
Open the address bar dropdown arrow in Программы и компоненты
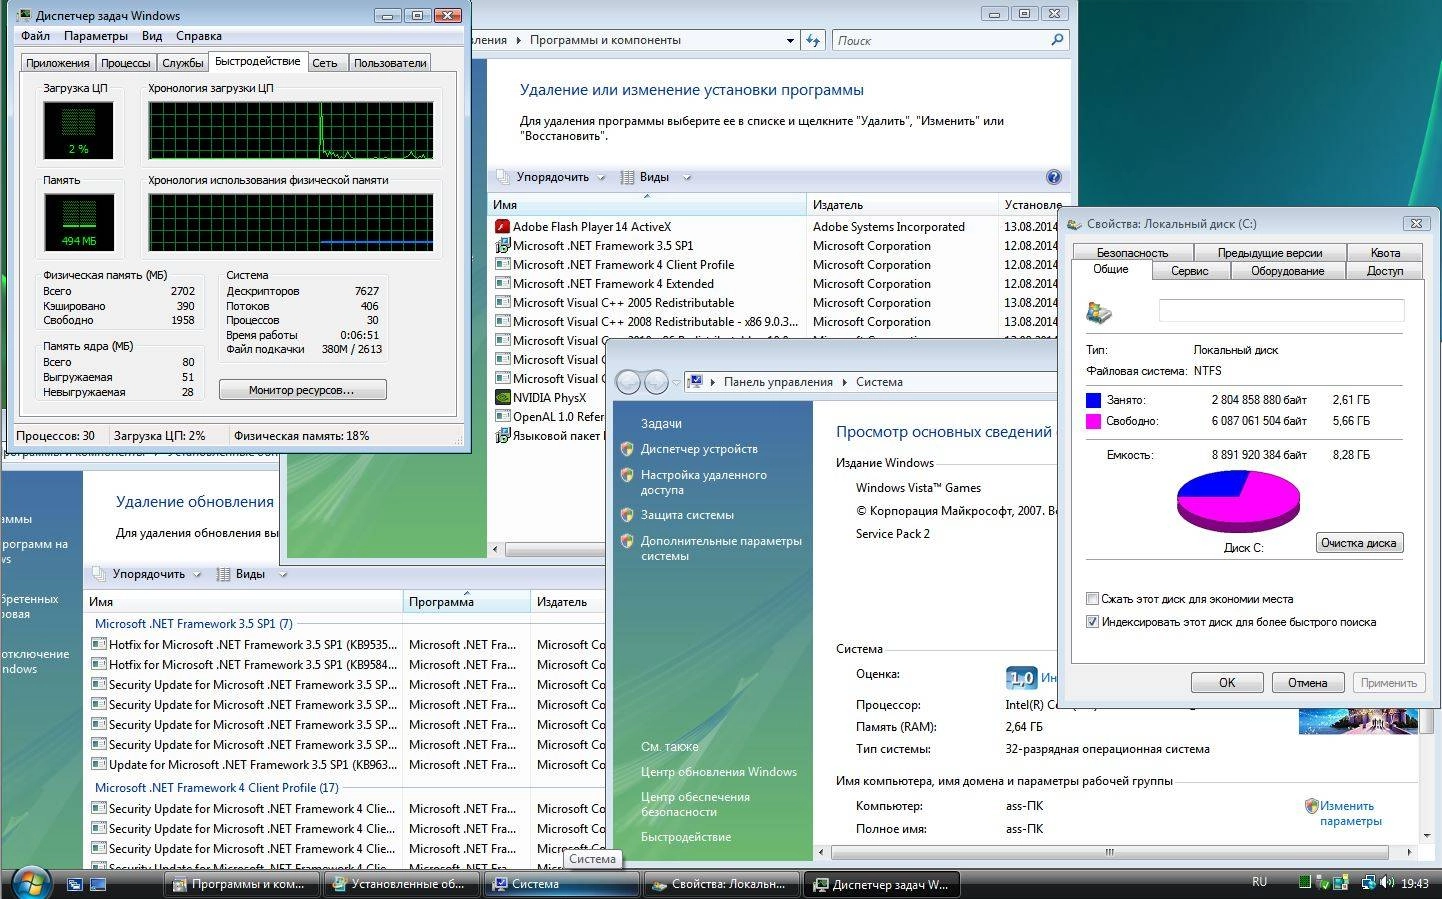[790, 41]
